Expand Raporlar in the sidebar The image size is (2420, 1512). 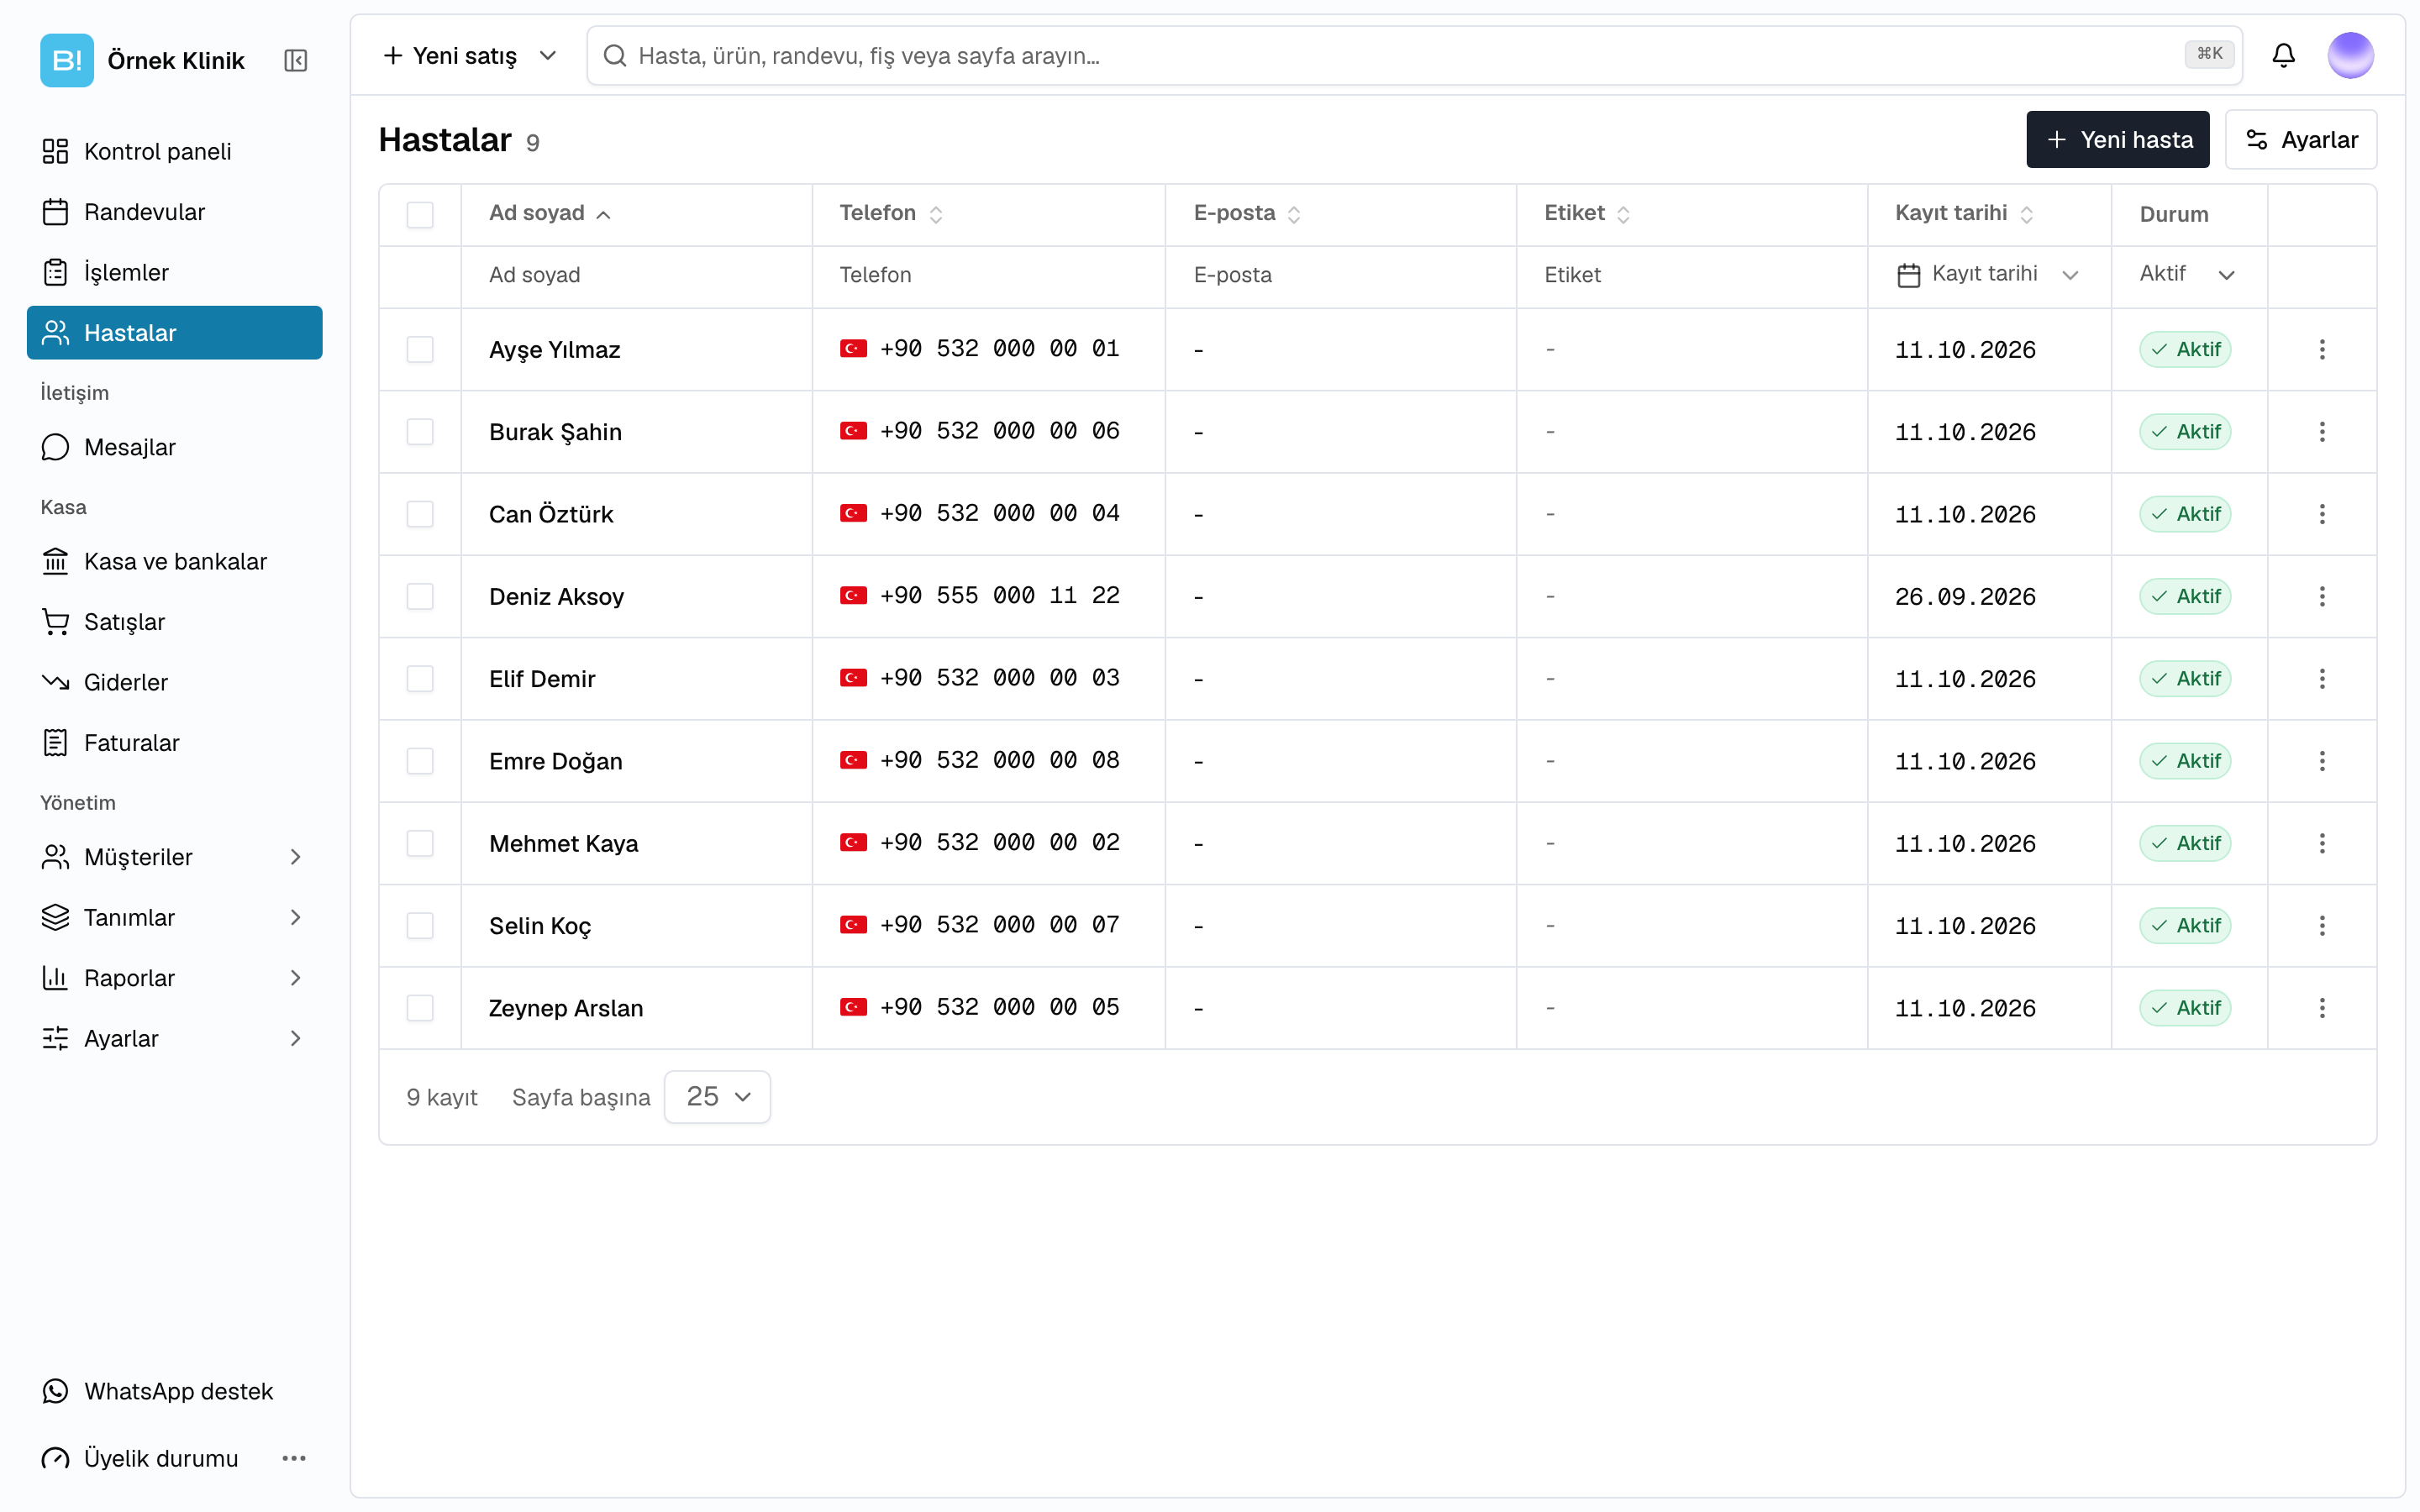point(174,978)
